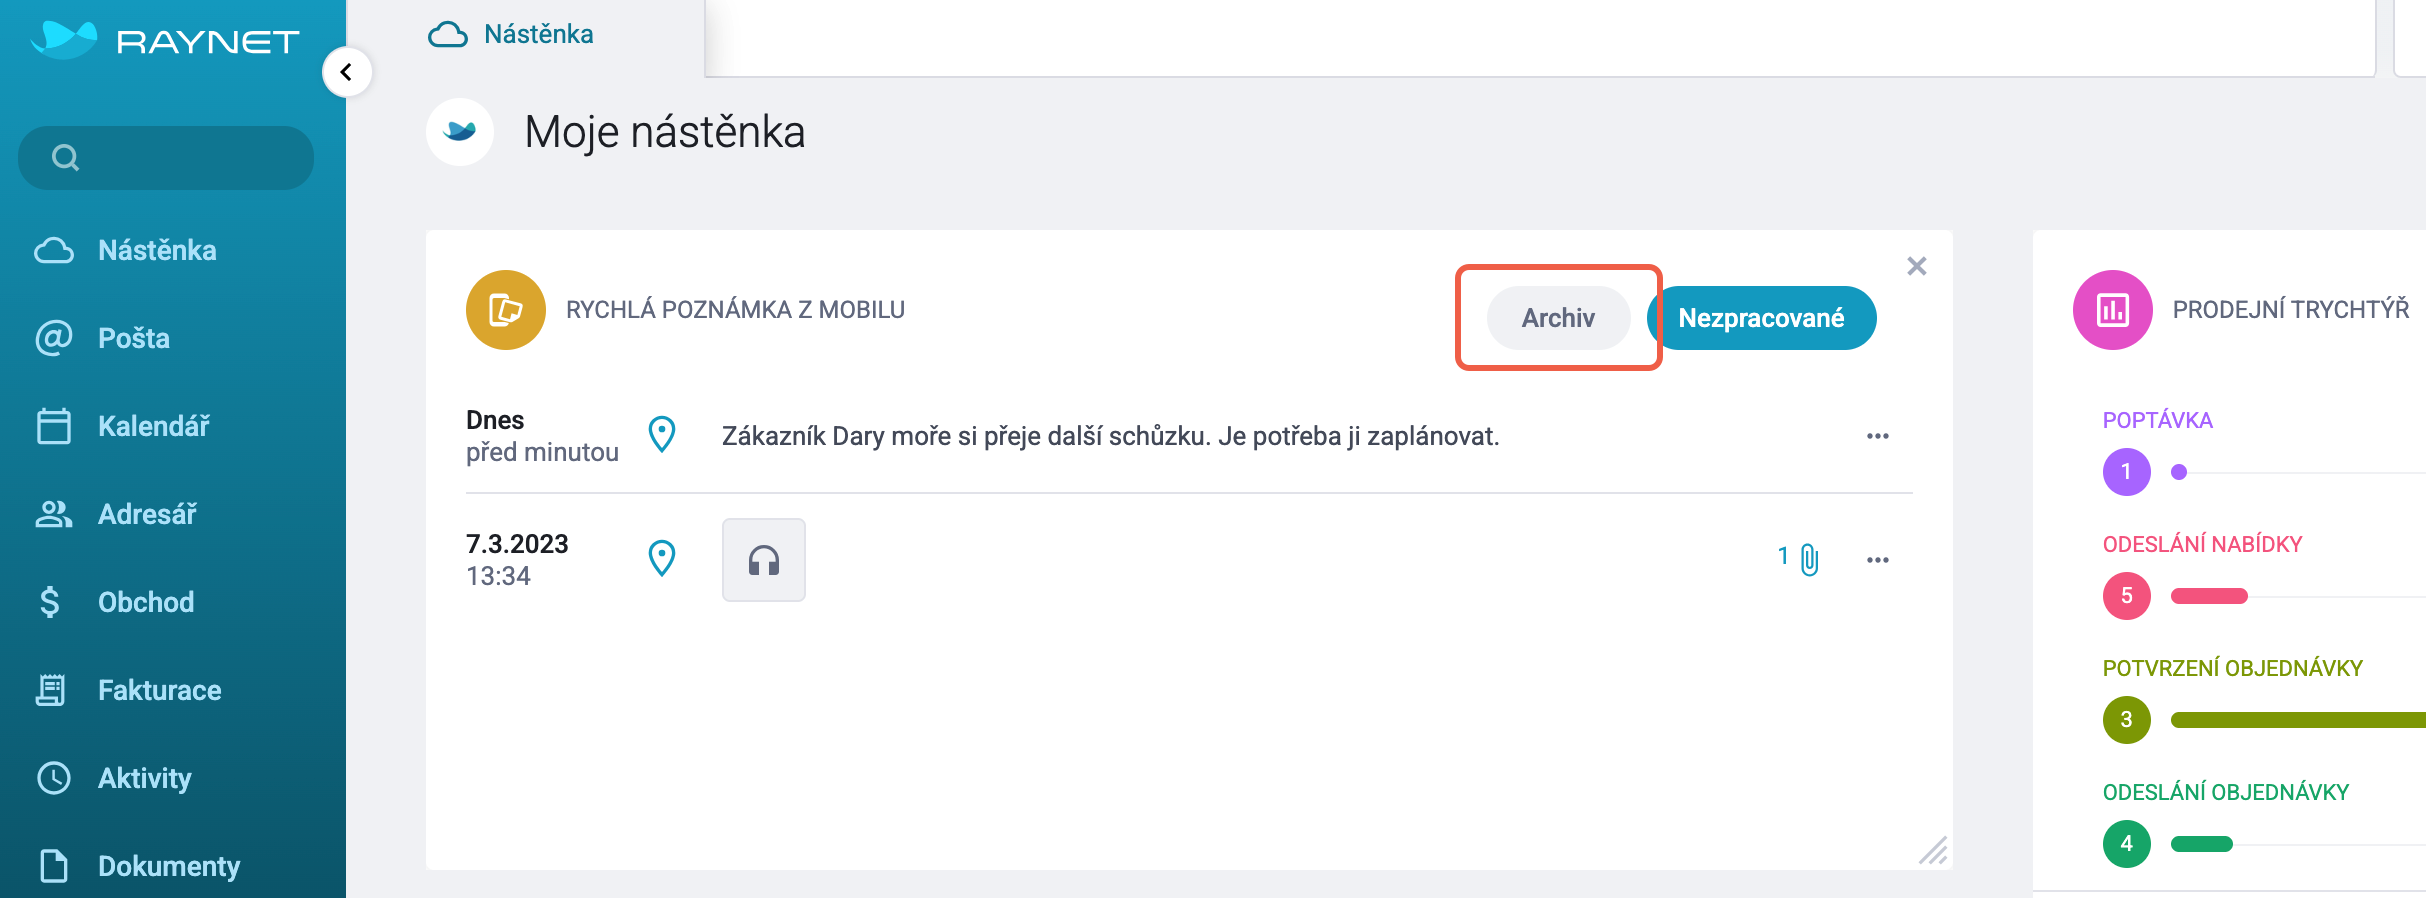This screenshot has width=2426, height=898.
Task: Open Nástěnka in the sidebar
Action: [157, 250]
